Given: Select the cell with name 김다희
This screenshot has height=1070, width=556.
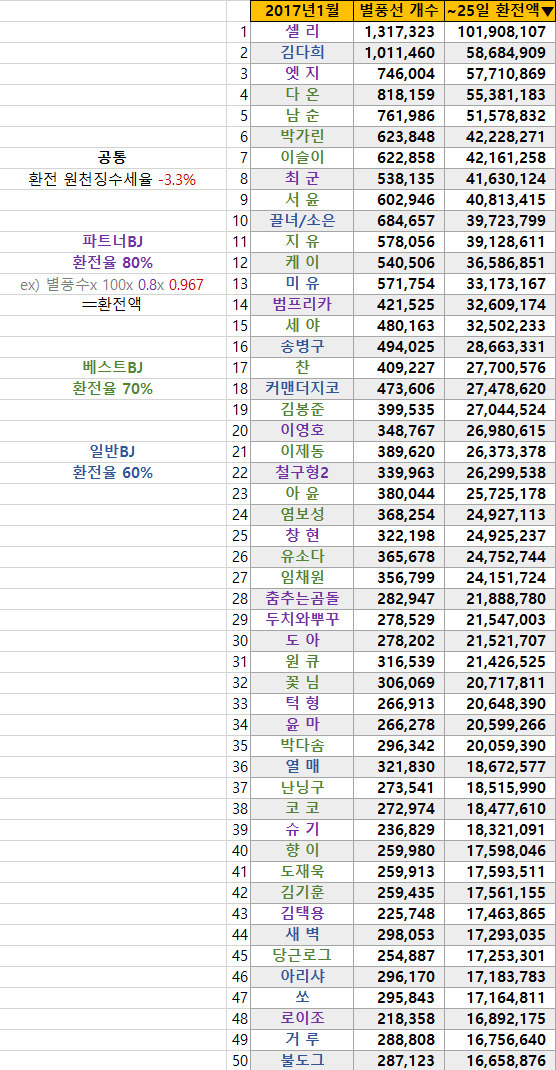Looking at the screenshot, I should pyautogui.click(x=302, y=53).
